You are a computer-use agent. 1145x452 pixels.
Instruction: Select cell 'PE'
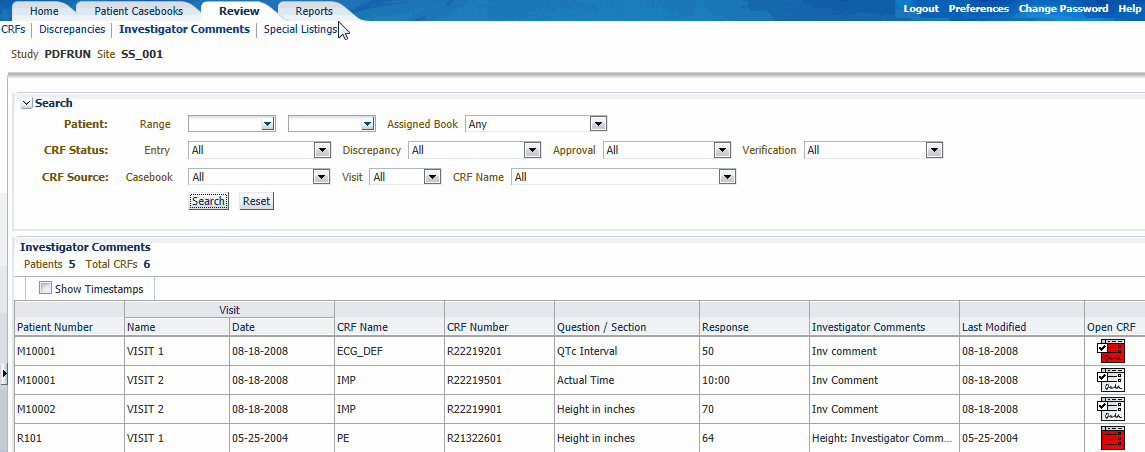tap(389, 439)
